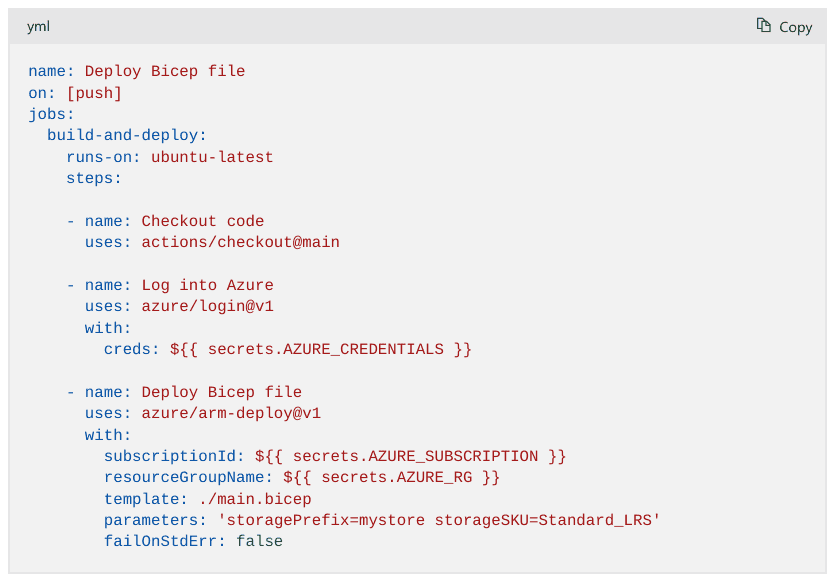Click the 'steps:' keyword line

coord(94,178)
